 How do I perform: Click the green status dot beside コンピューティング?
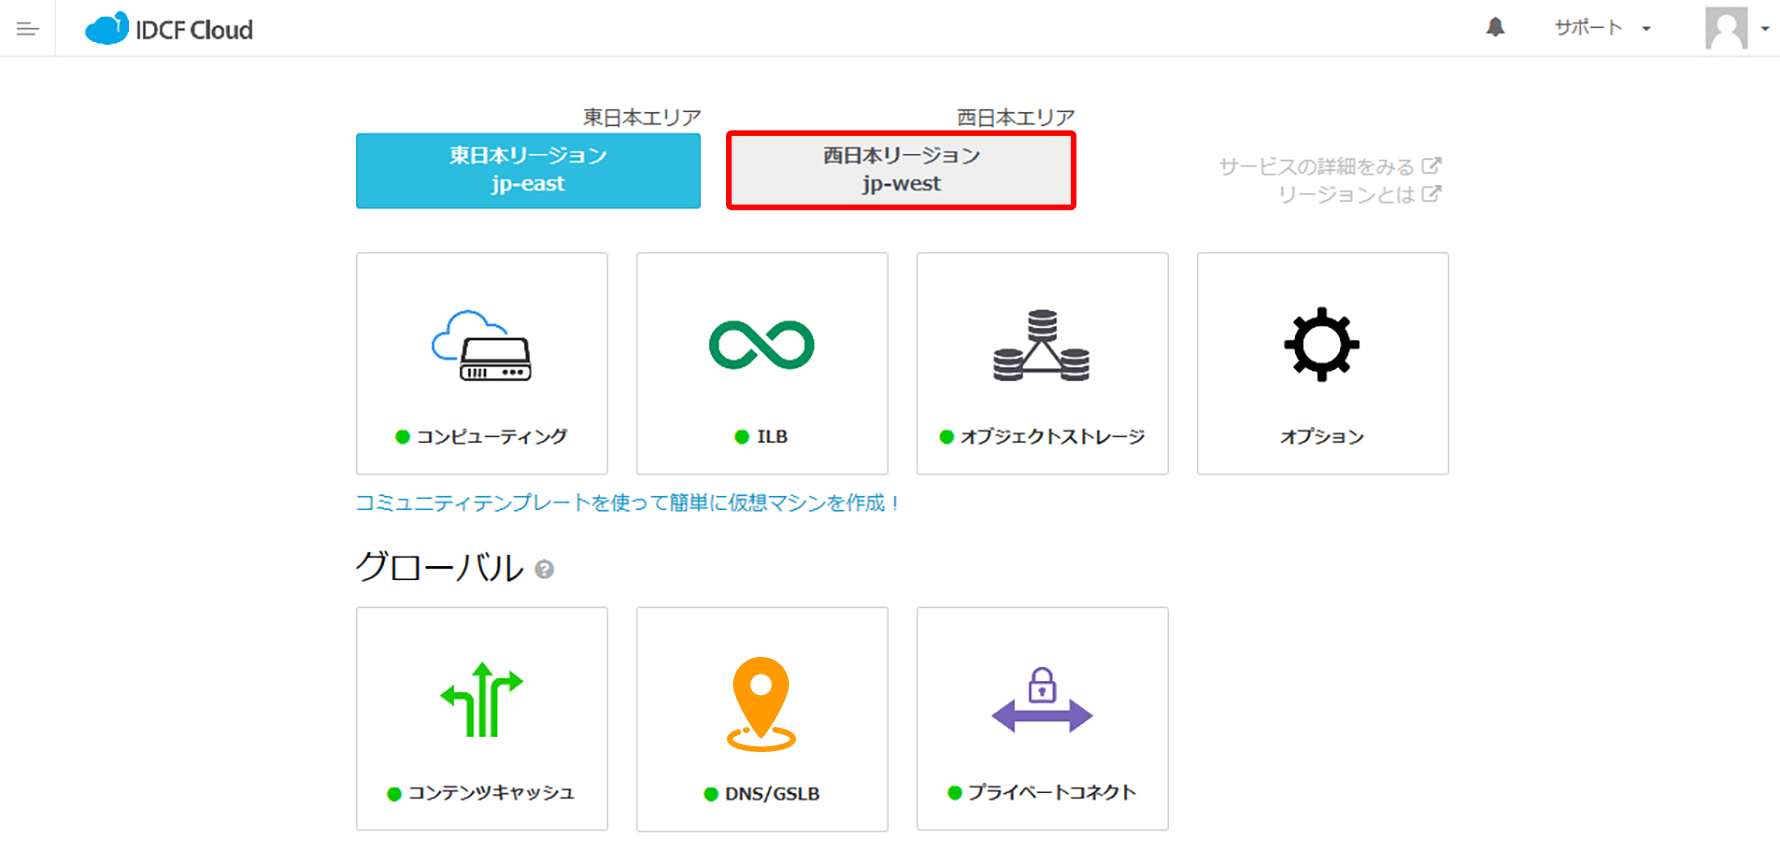pyautogui.click(x=402, y=436)
